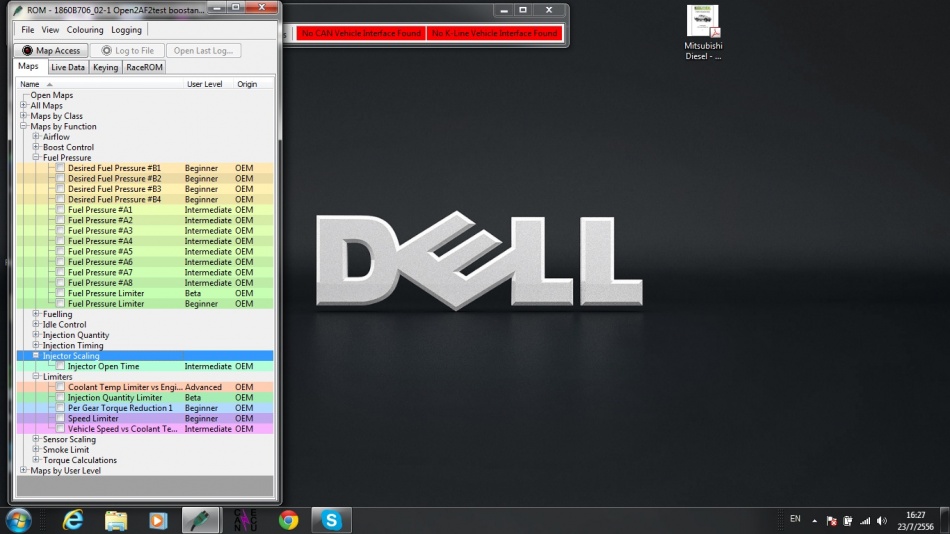The image size is (950, 534).
Task: Open the Logging menu
Action: point(126,30)
